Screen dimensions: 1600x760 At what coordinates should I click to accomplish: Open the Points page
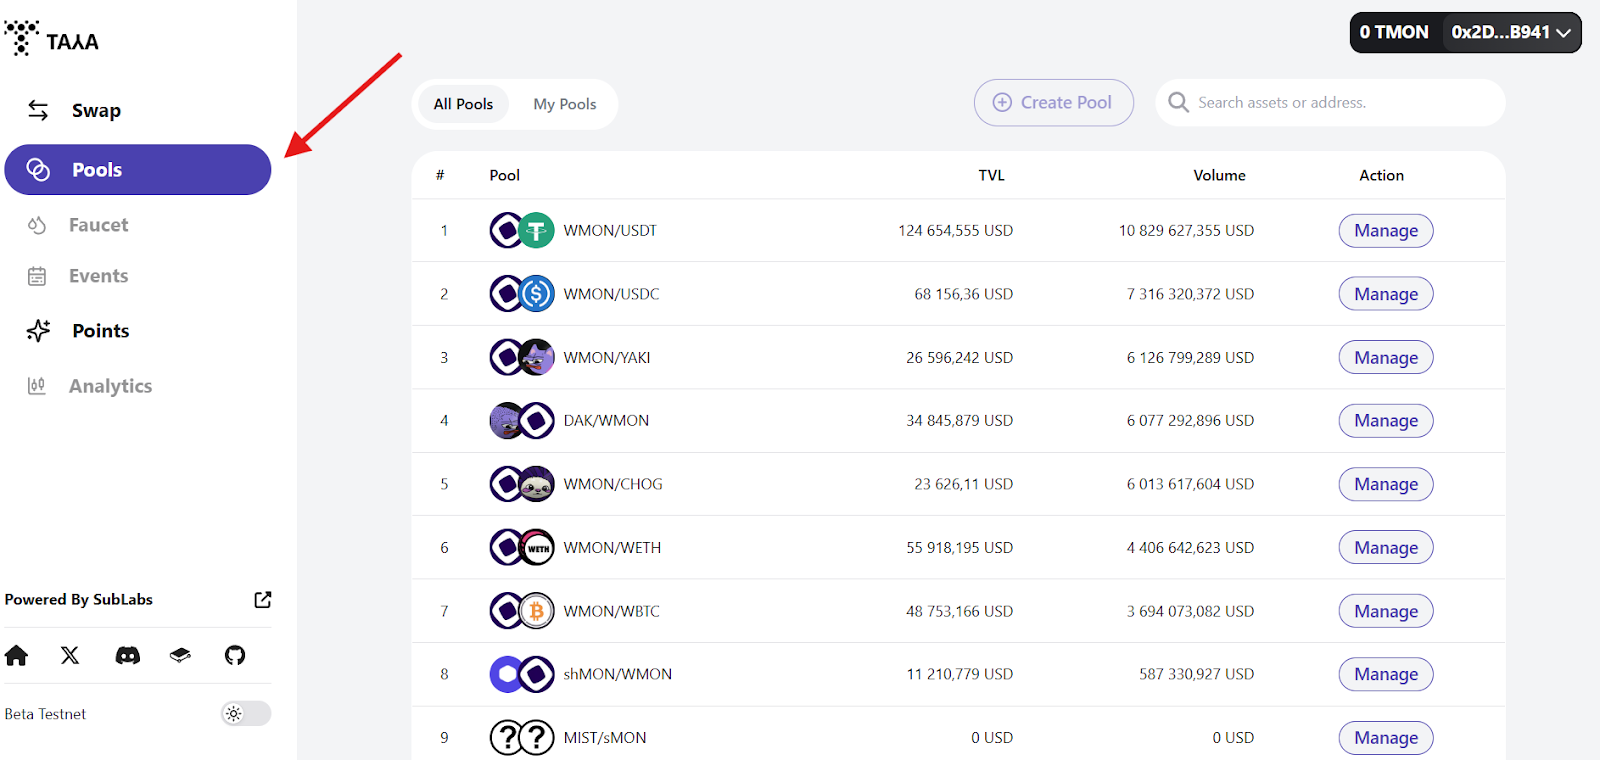click(x=100, y=331)
